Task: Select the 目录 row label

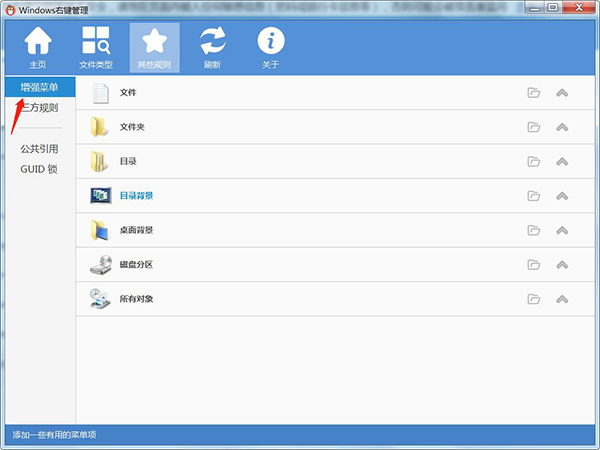Action: [128, 161]
